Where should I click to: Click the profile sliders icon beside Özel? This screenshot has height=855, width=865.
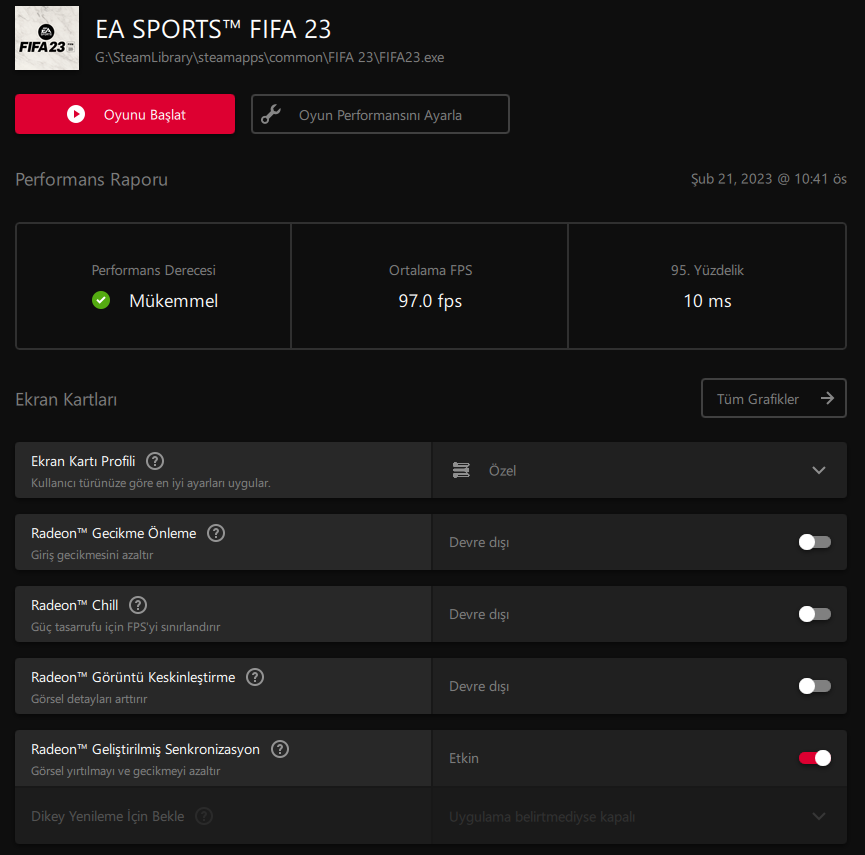point(461,470)
